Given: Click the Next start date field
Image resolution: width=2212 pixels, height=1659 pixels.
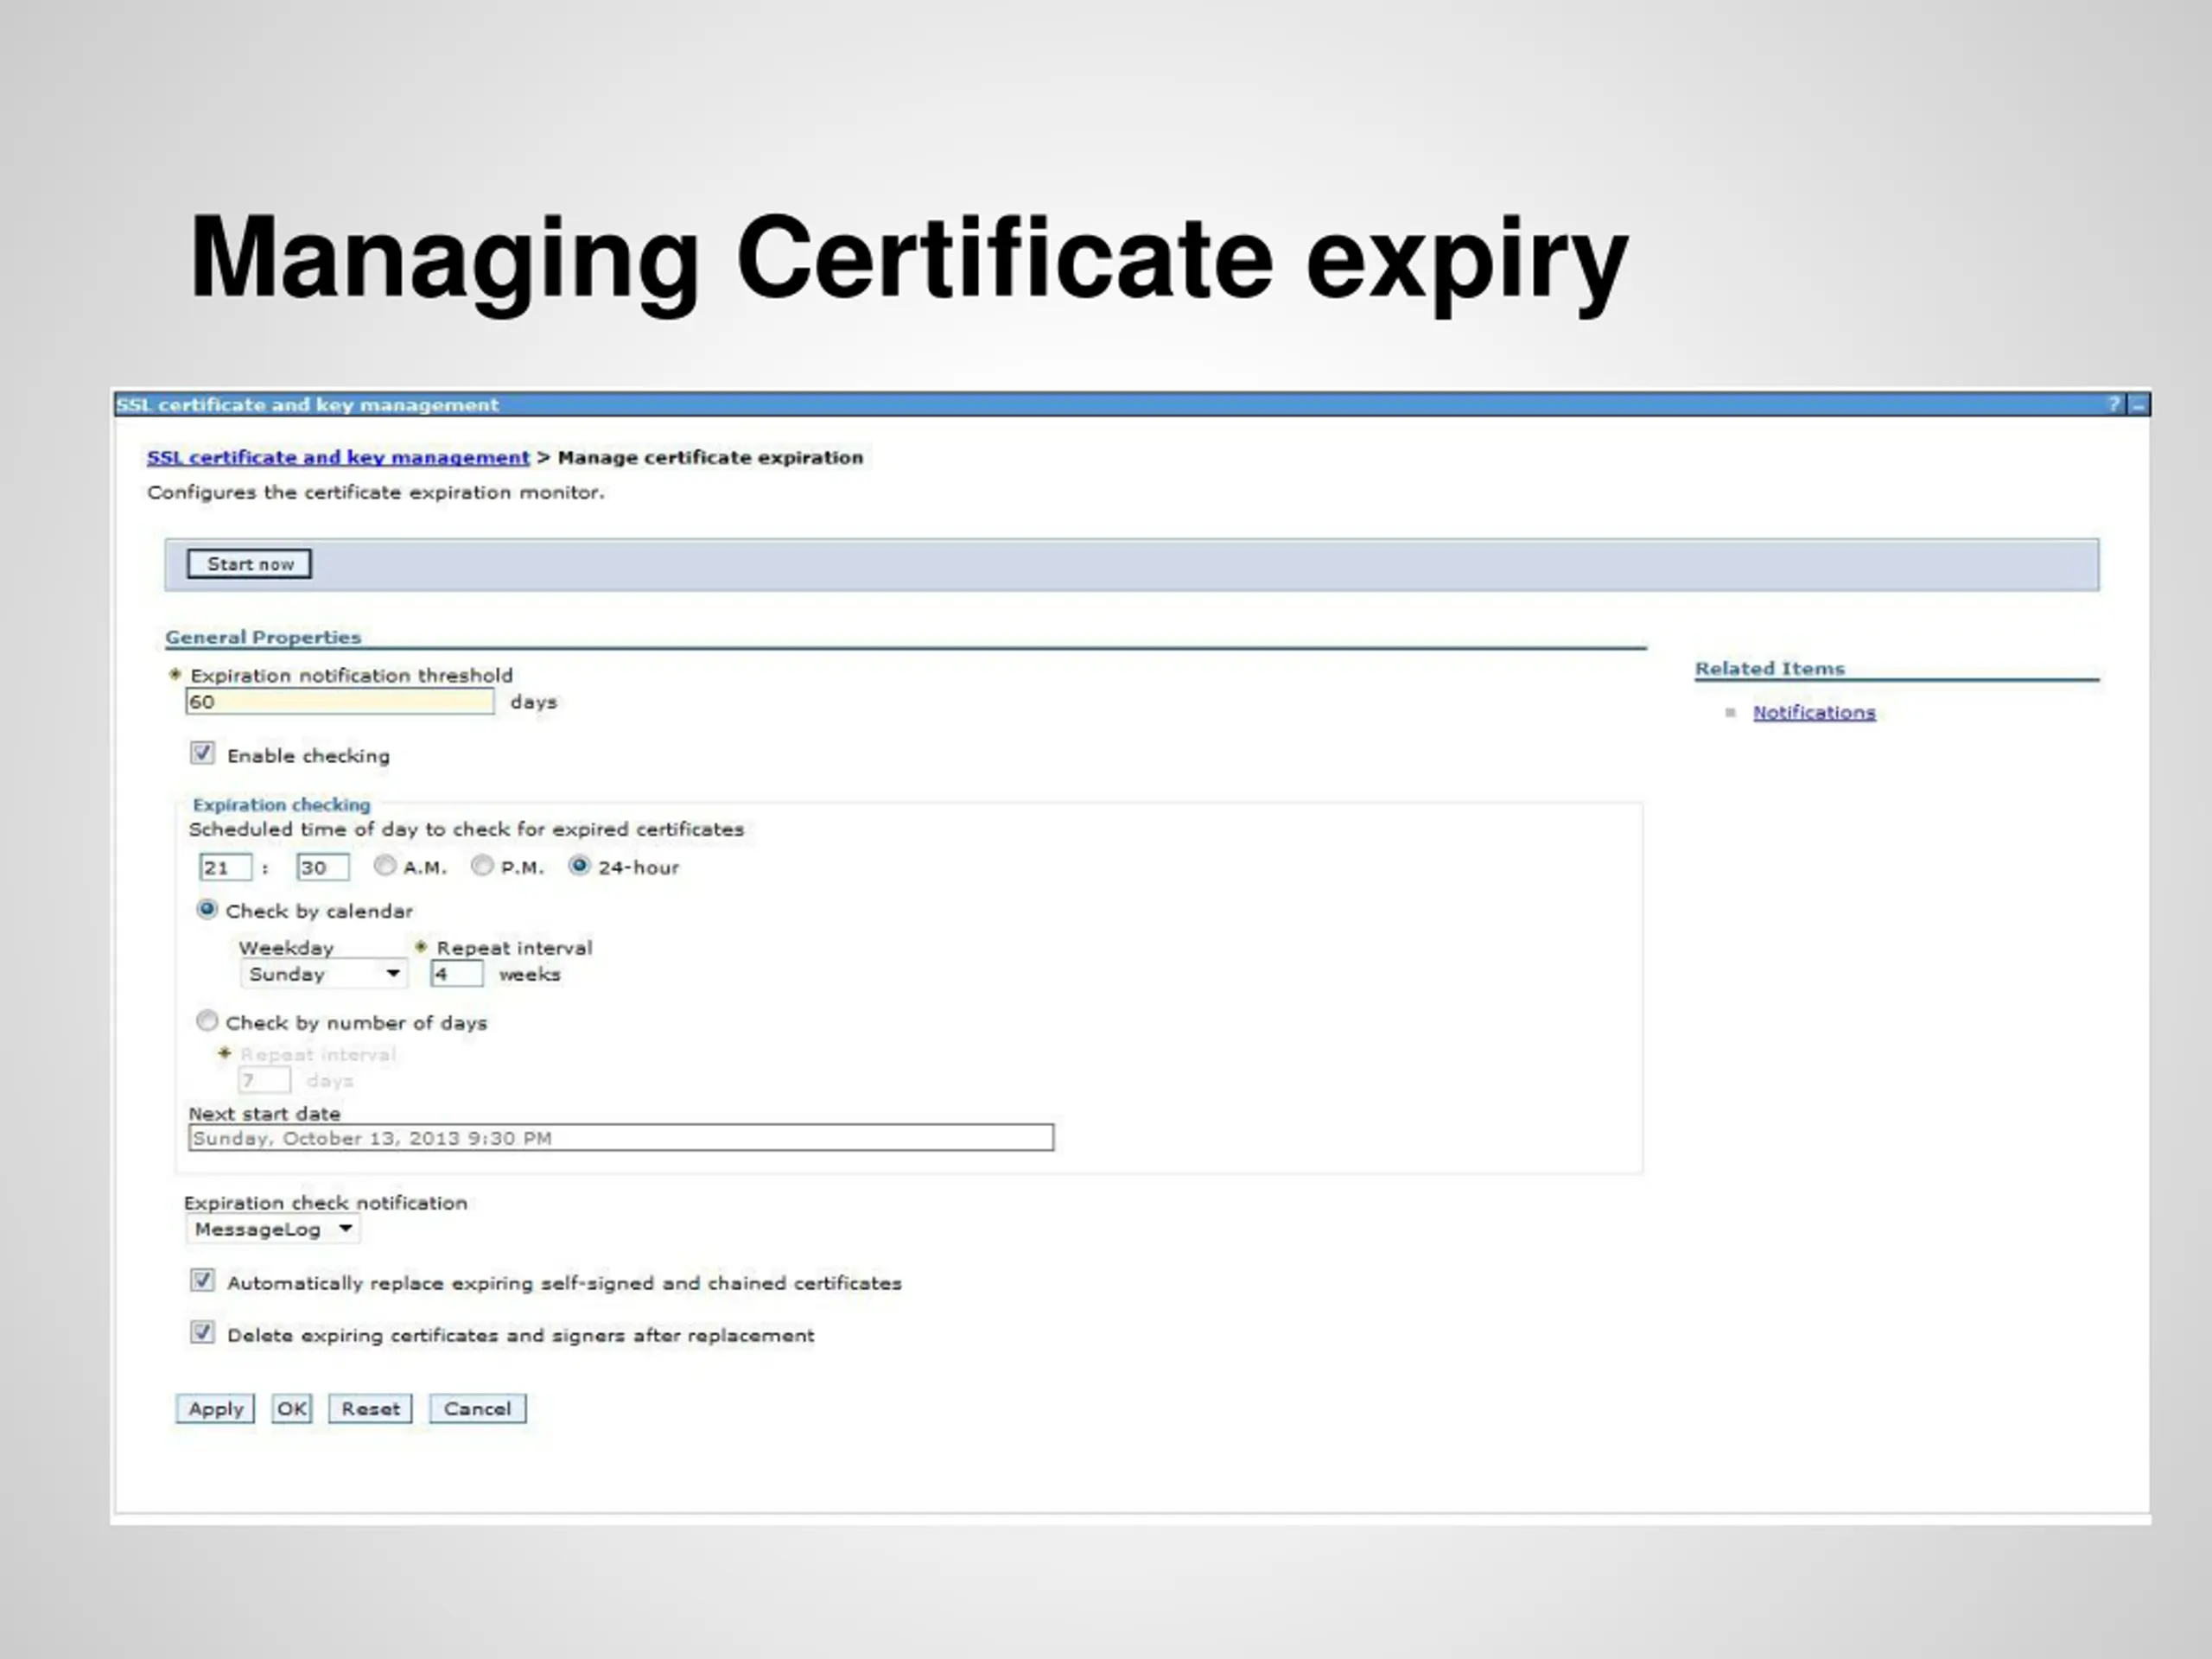Looking at the screenshot, I should pyautogui.click(x=621, y=1138).
